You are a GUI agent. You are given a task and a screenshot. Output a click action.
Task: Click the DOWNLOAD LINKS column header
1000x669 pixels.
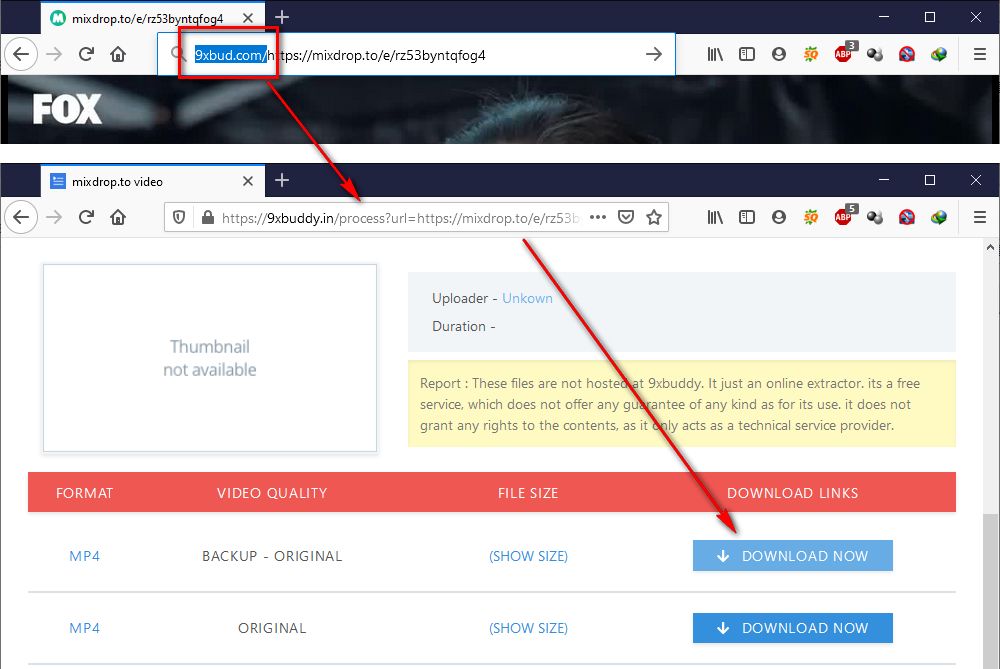[x=793, y=493]
